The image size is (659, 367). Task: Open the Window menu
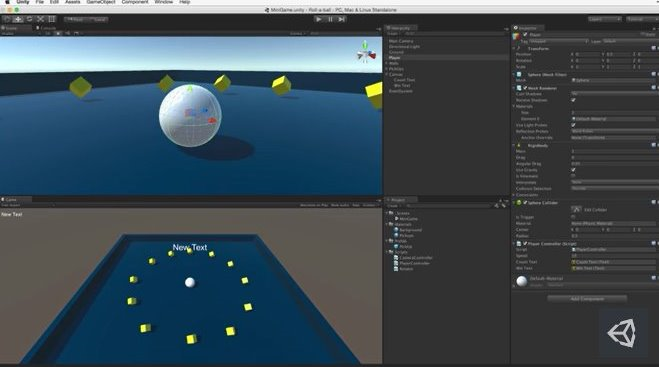coord(163,2)
